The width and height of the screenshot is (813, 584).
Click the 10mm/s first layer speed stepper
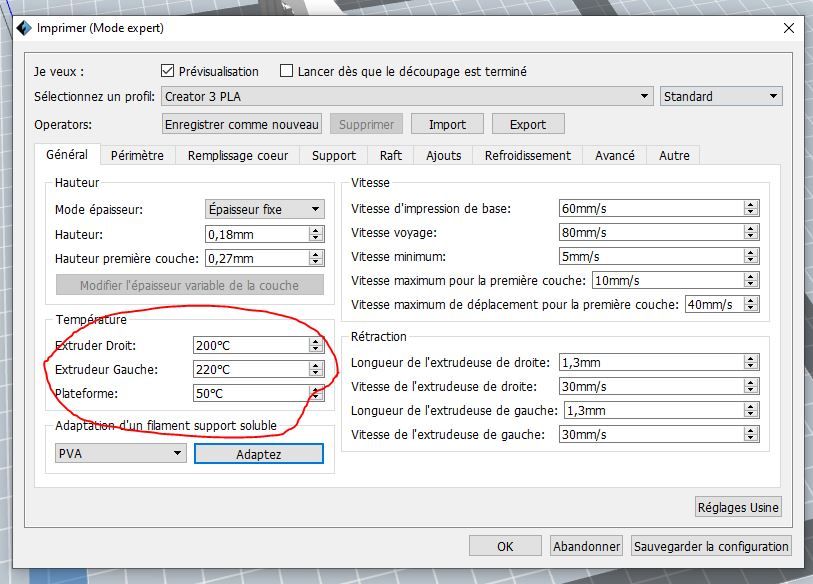tap(751, 281)
